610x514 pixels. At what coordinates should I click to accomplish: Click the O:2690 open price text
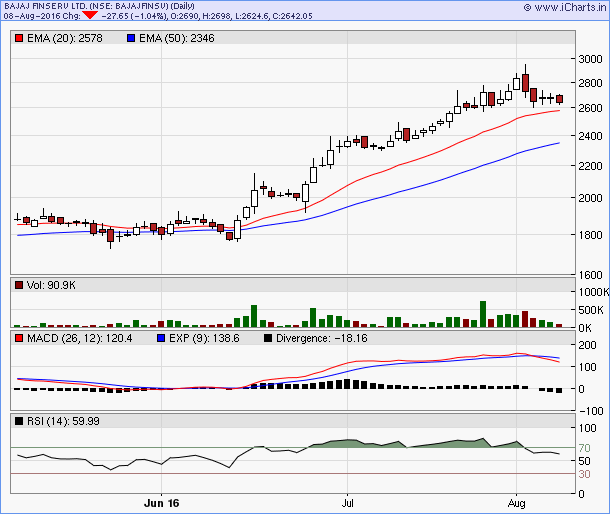(183, 16)
